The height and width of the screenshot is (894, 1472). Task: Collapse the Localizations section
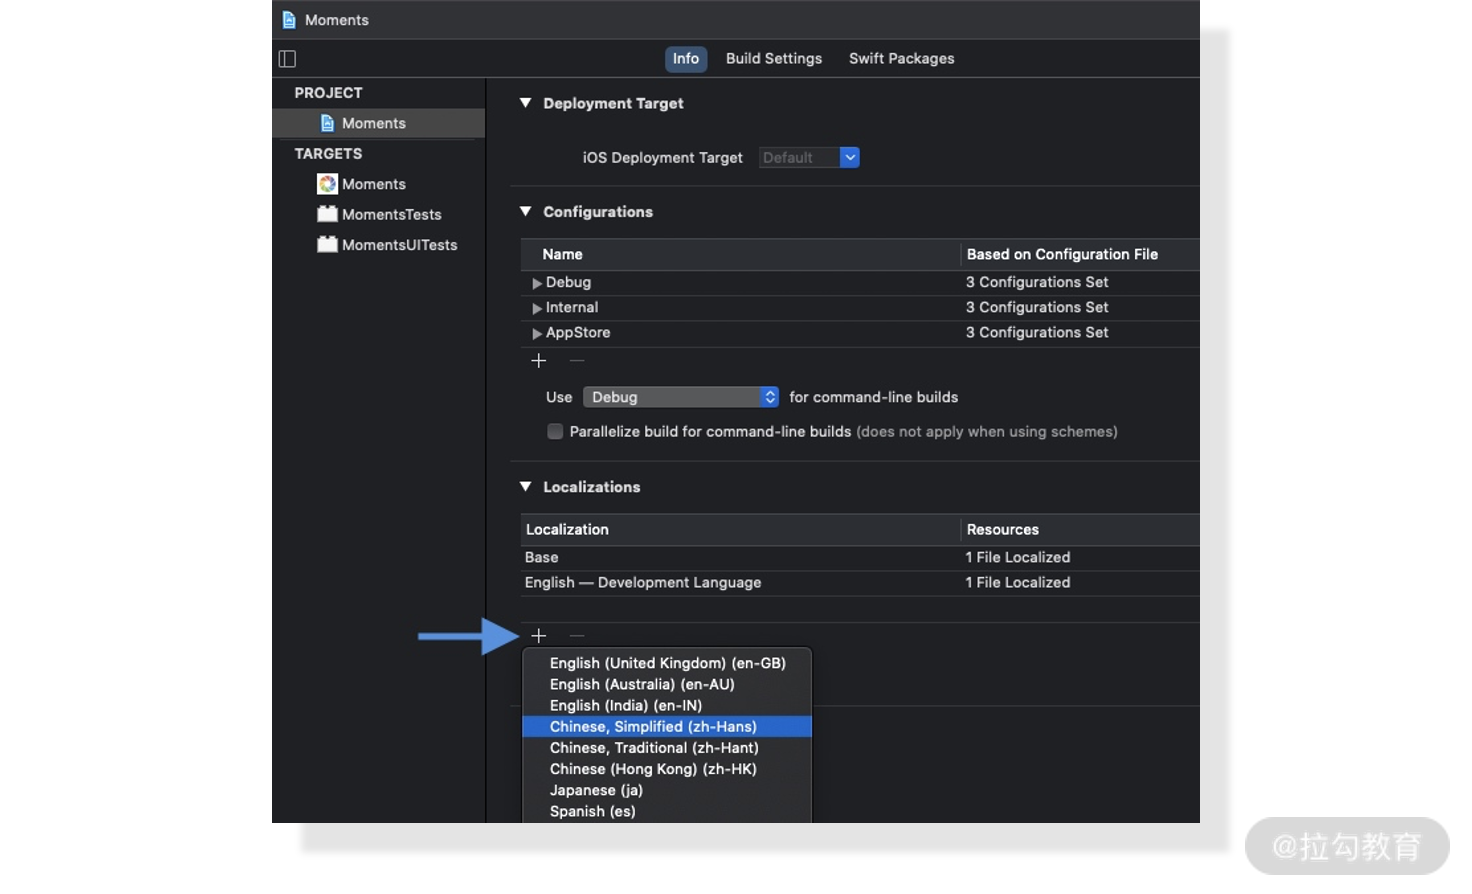[526, 486]
